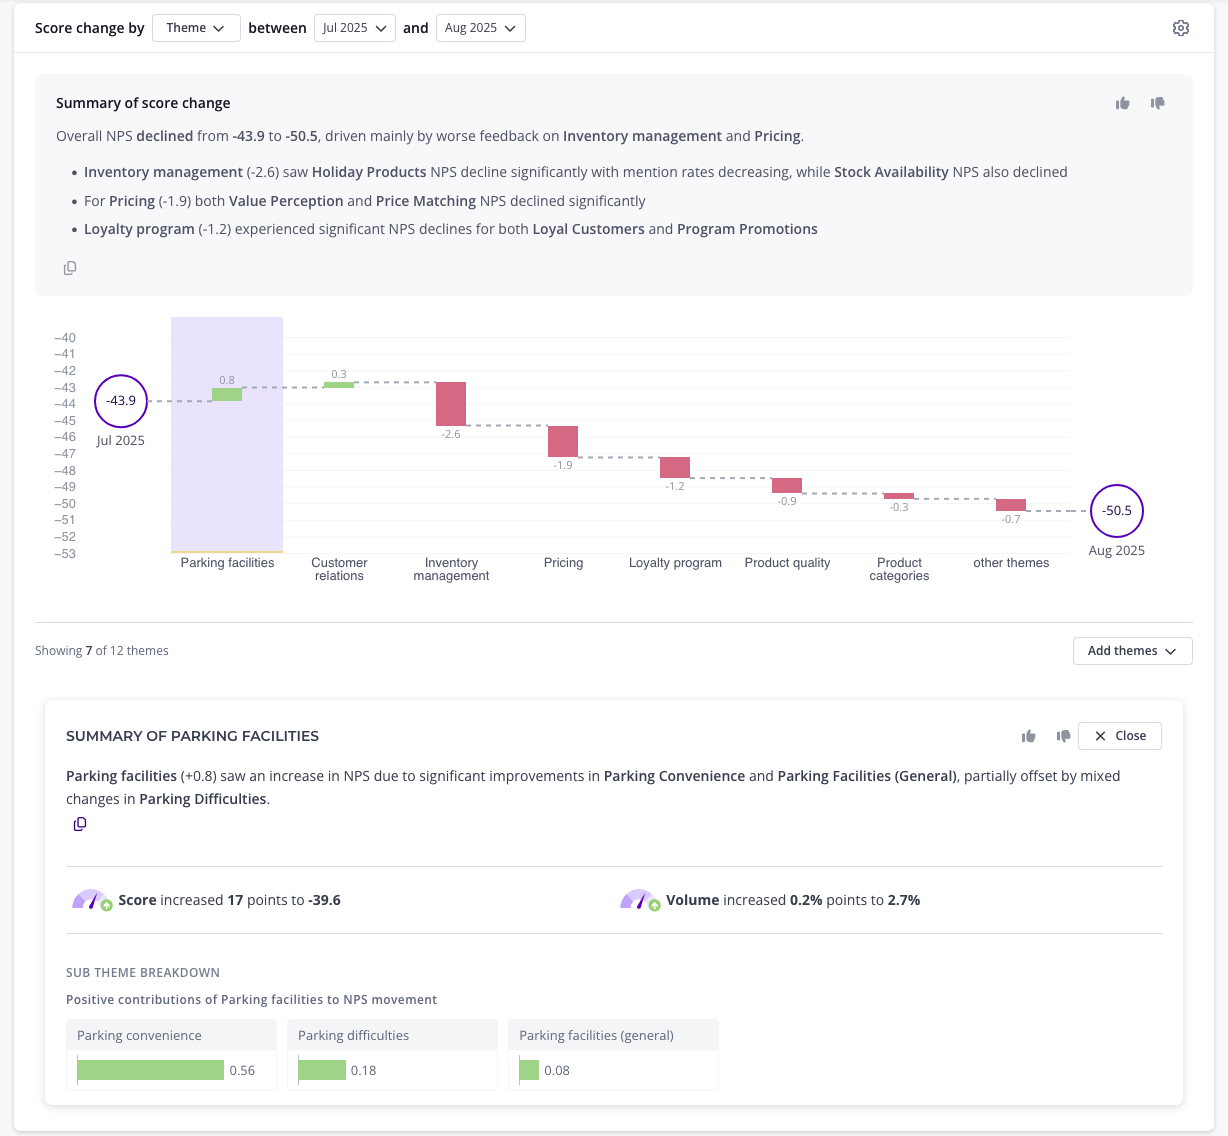Click the Parking facilities axis label
The width and height of the screenshot is (1228, 1136).
click(x=227, y=563)
